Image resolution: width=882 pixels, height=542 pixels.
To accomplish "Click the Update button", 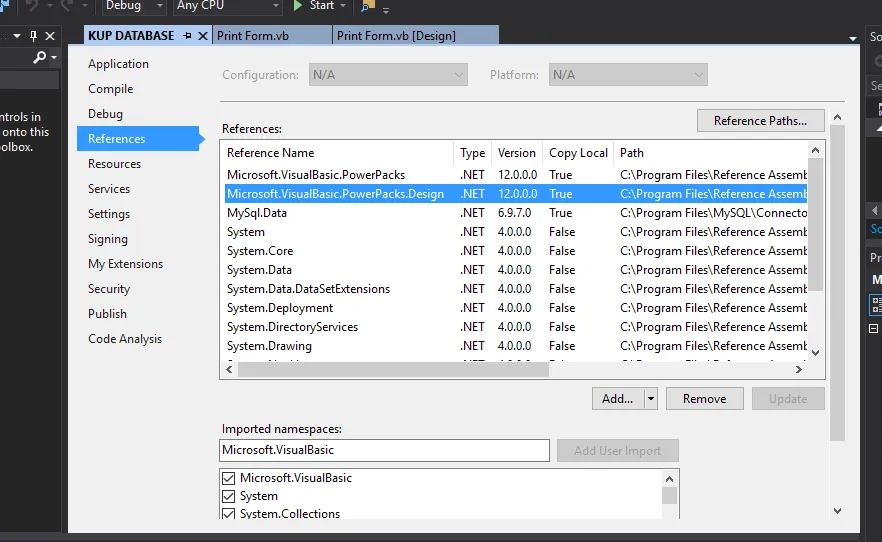I will pyautogui.click(x=788, y=399).
